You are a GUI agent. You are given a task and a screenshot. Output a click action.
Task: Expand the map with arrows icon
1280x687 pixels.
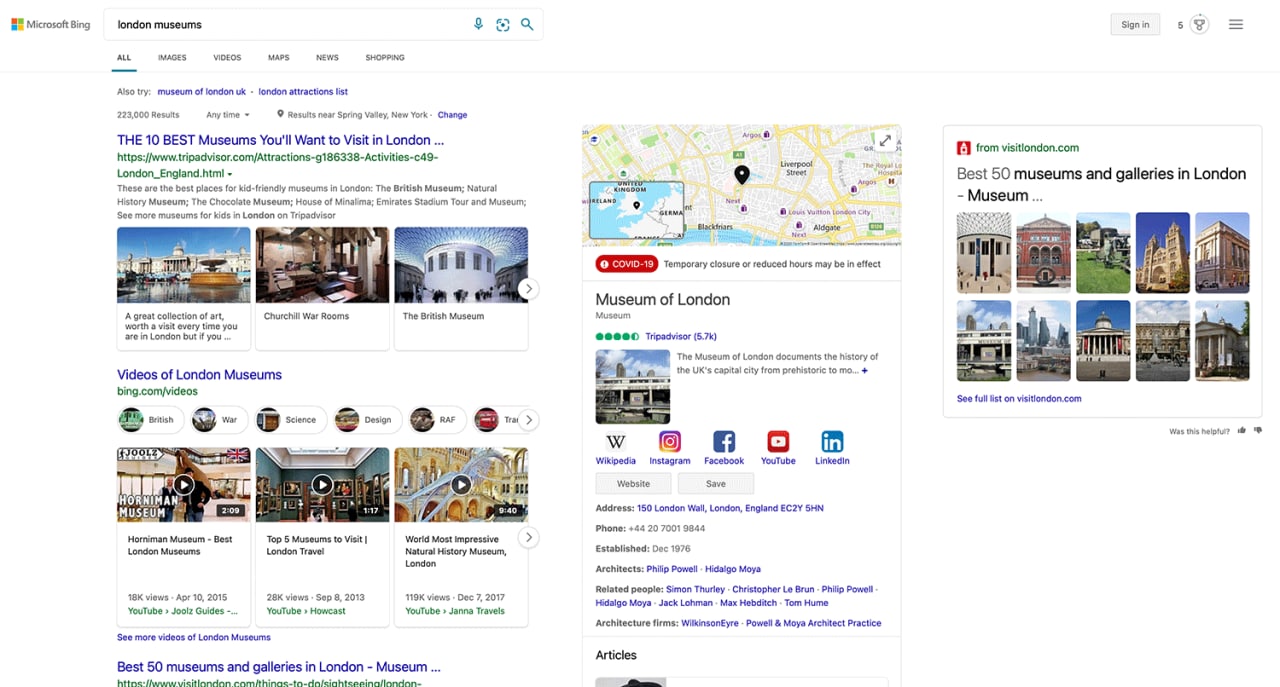tap(885, 141)
